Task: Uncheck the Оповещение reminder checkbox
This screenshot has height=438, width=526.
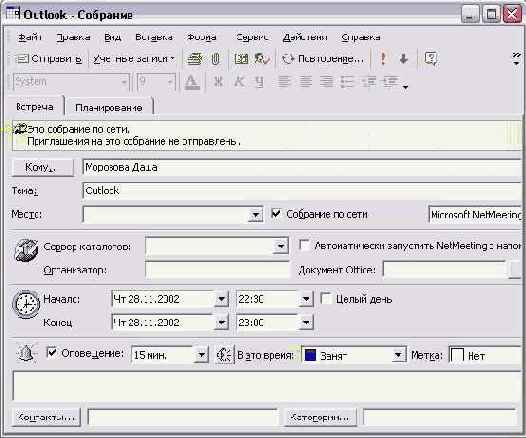Action: coord(52,353)
